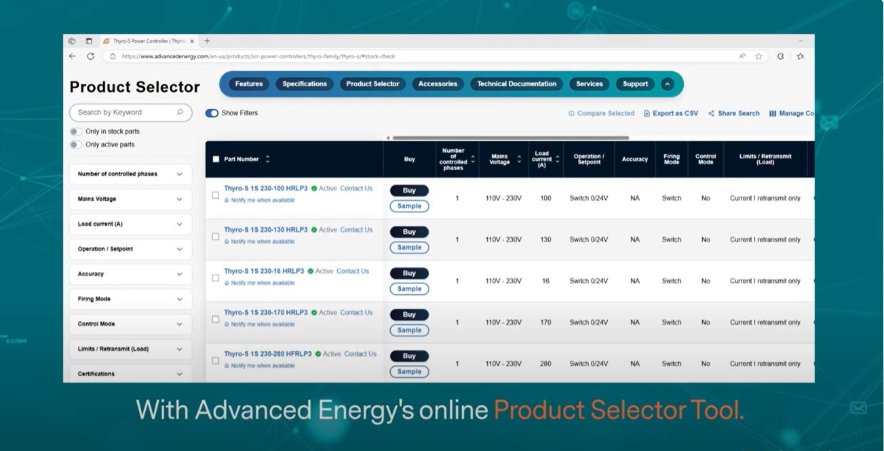Toggle the Show Filters switch
This screenshot has height=451, width=884.
[x=212, y=113]
